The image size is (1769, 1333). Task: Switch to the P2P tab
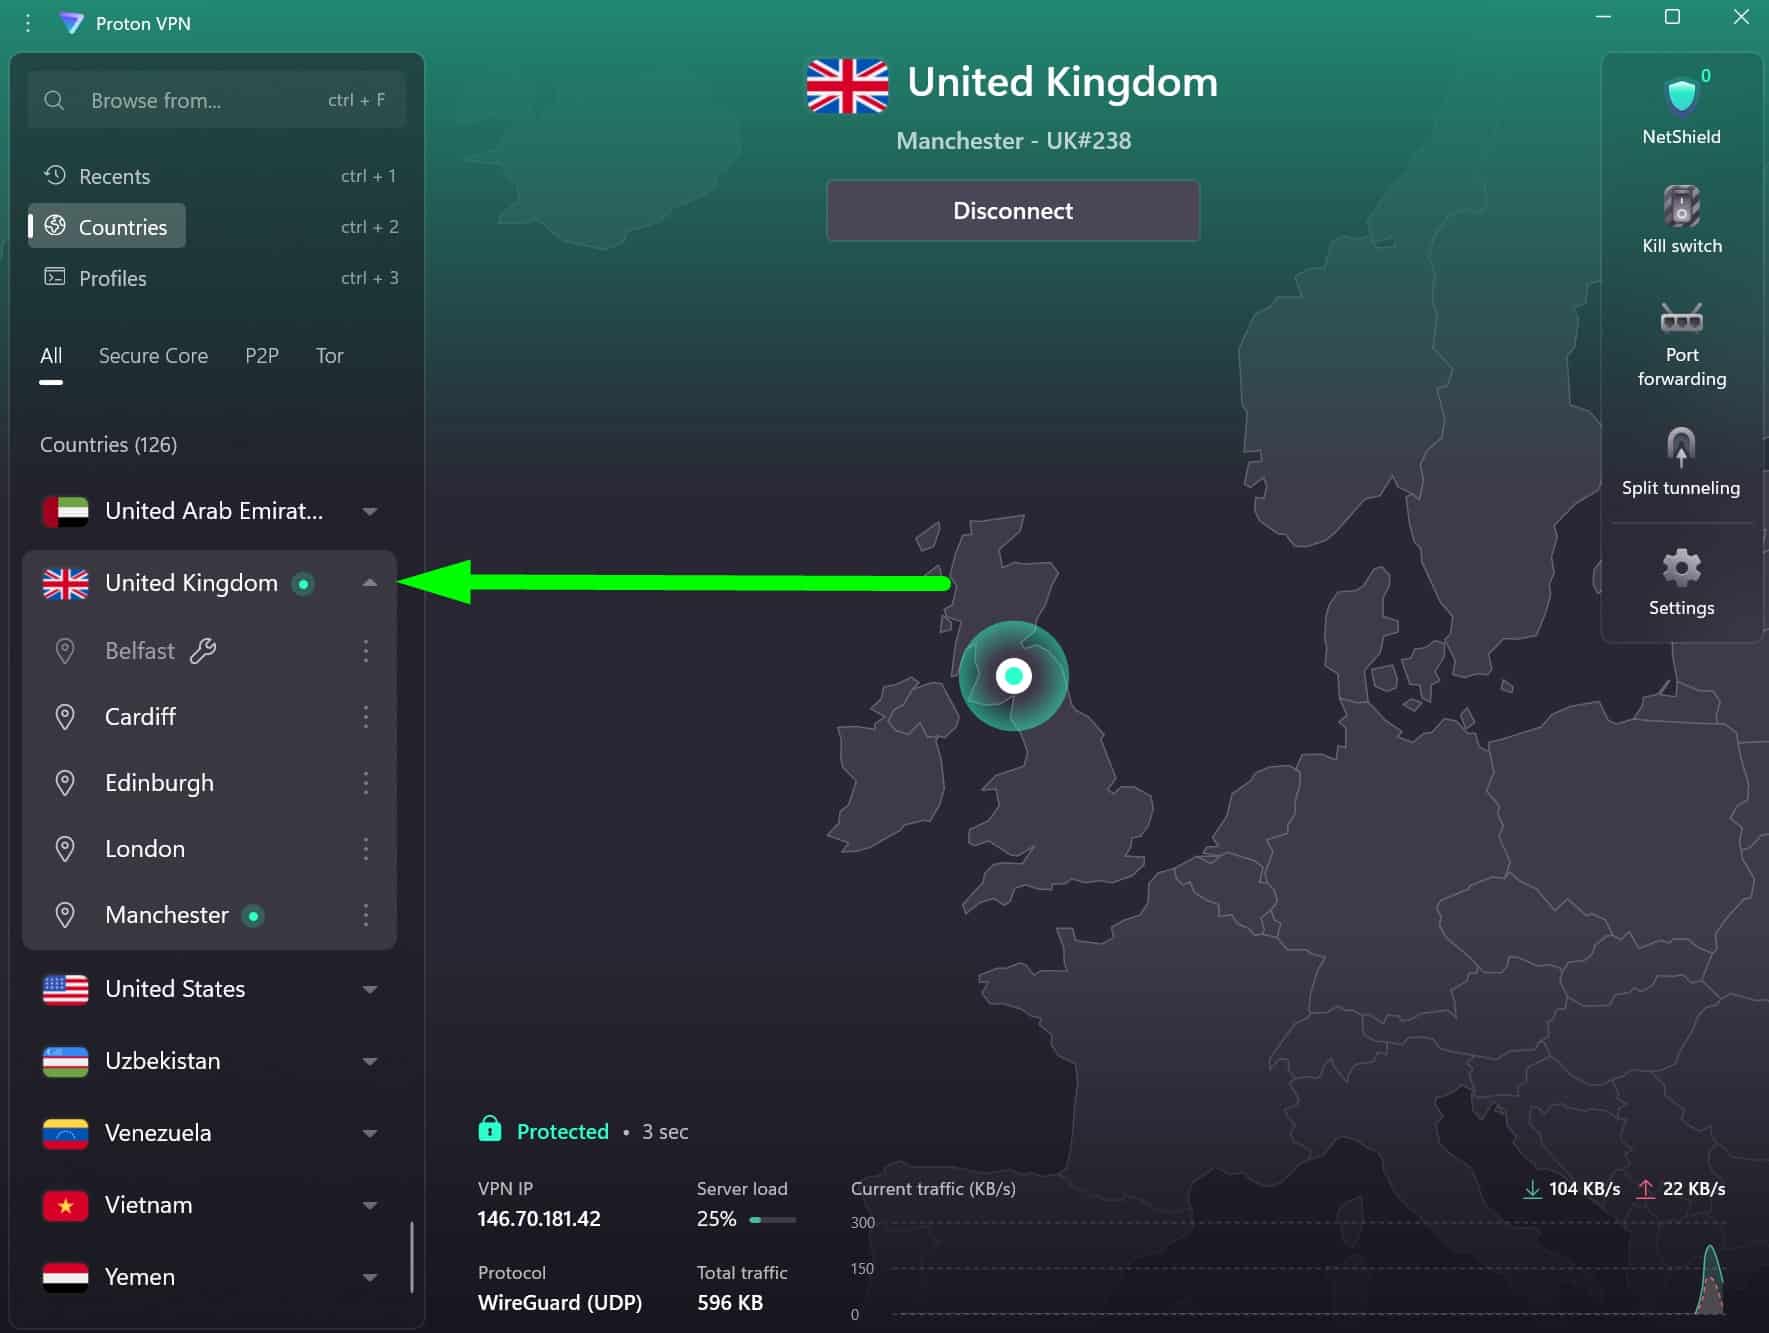262,356
